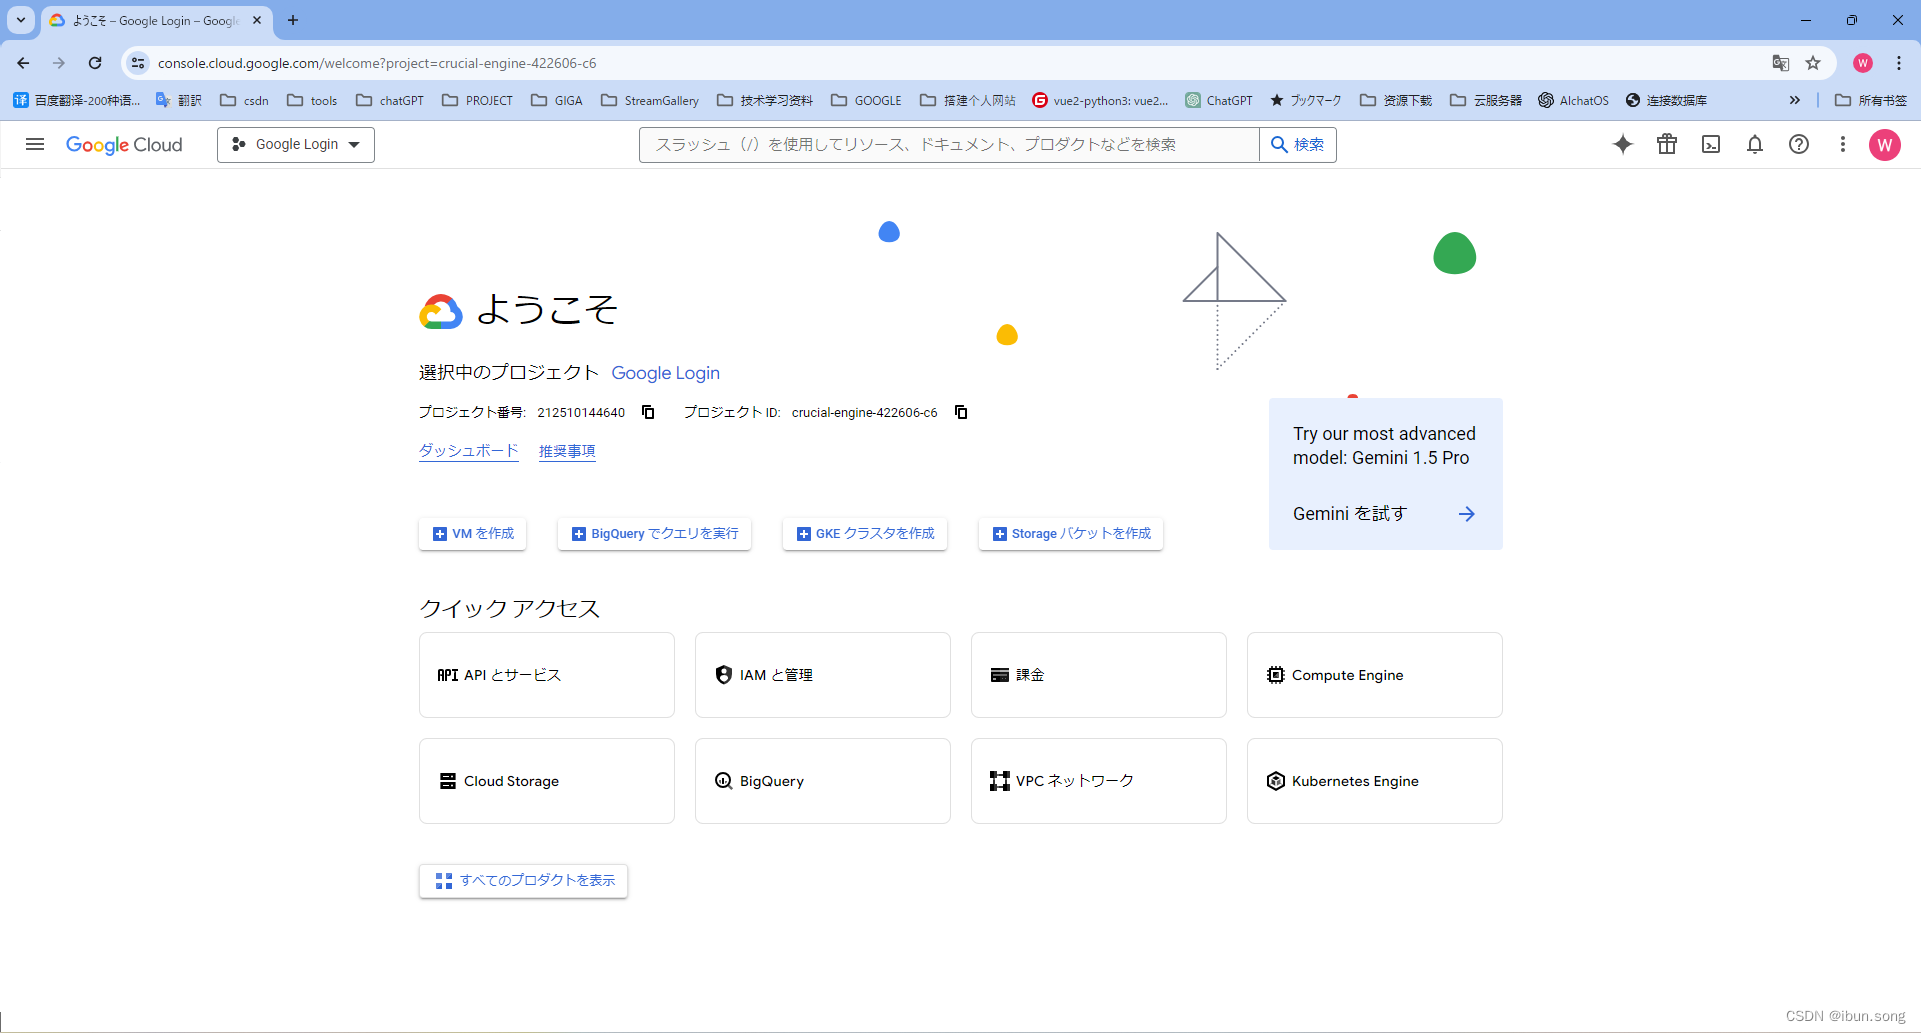Click Storage バケットを作成 button

point(1070,533)
